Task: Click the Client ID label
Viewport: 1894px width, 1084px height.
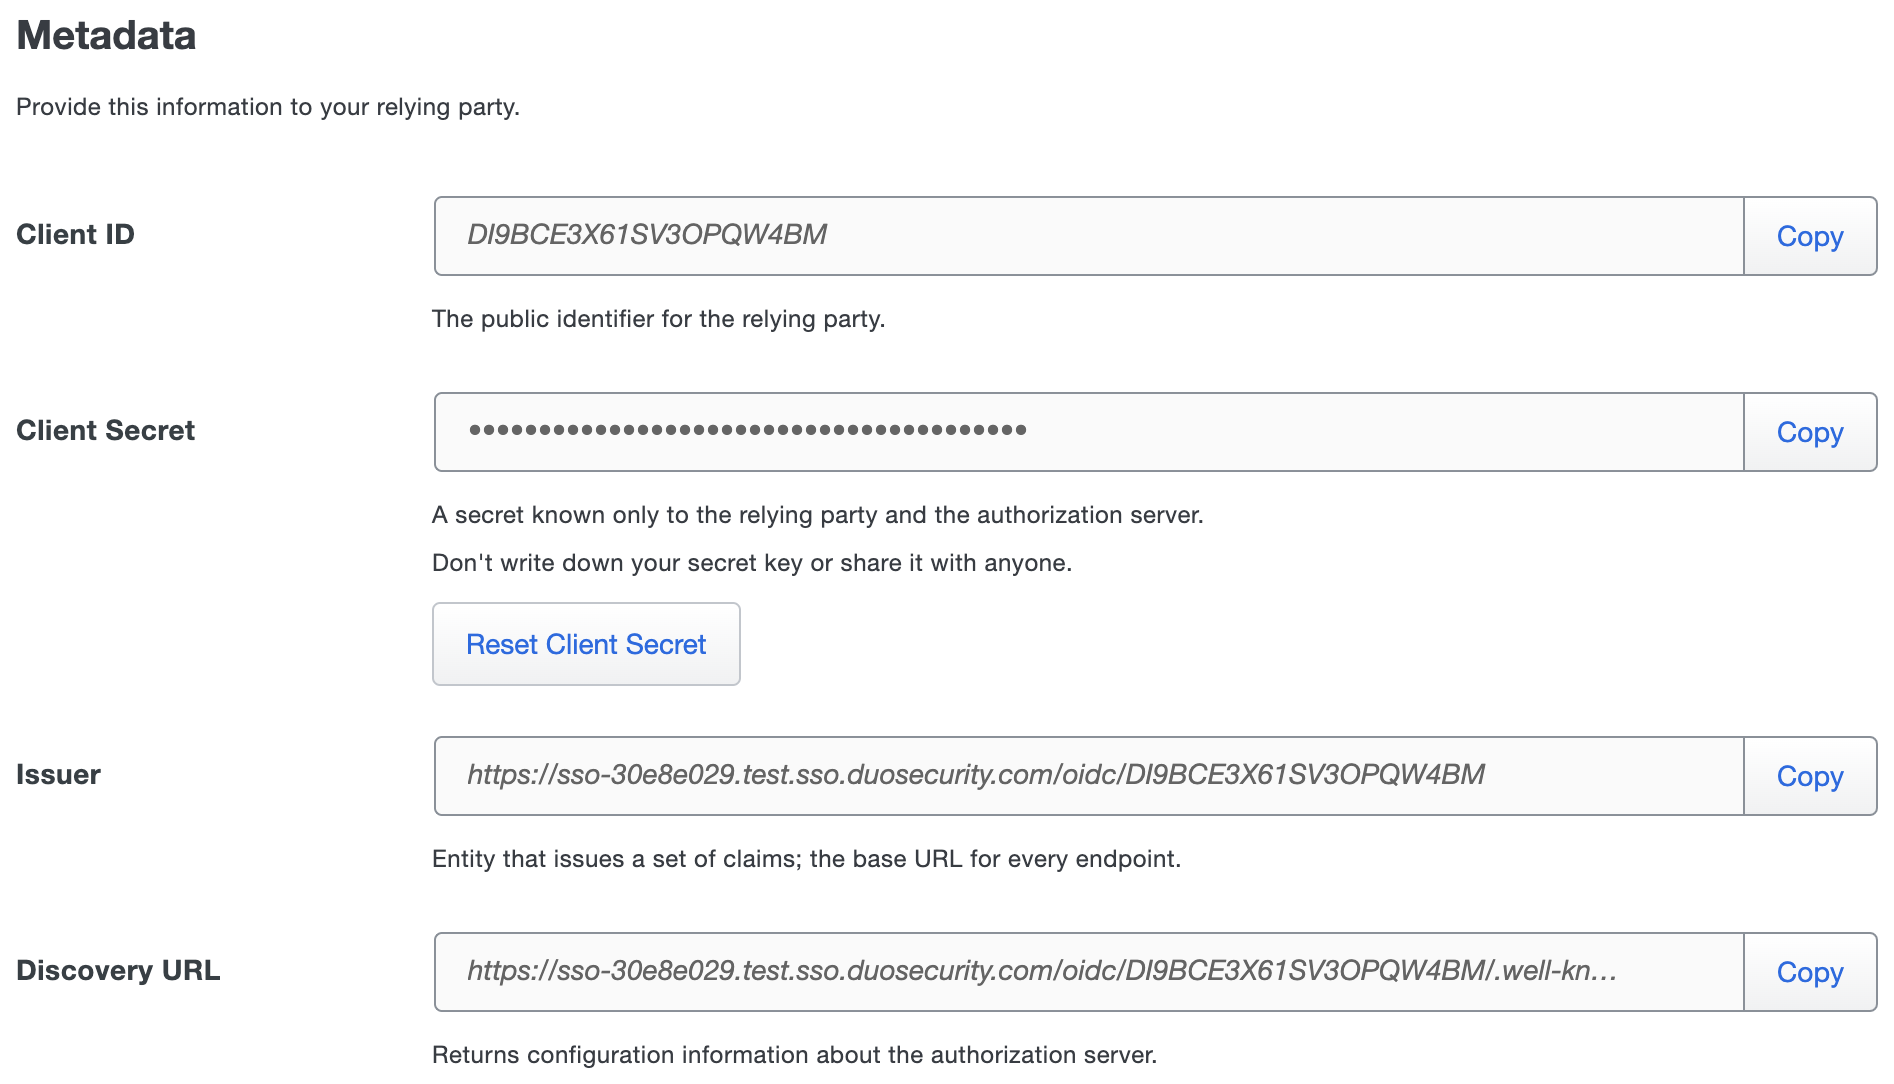Action: [75, 234]
